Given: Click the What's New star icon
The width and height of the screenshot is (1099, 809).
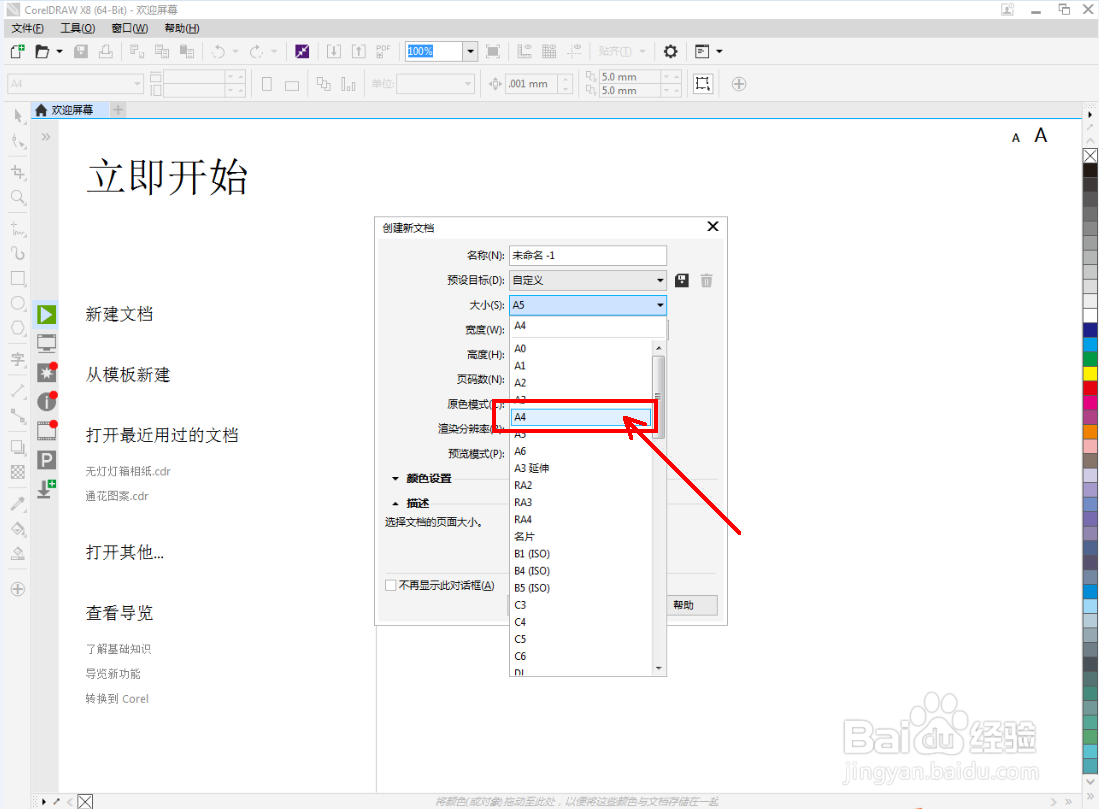Looking at the screenshot, I should click(x=46, y=372).
